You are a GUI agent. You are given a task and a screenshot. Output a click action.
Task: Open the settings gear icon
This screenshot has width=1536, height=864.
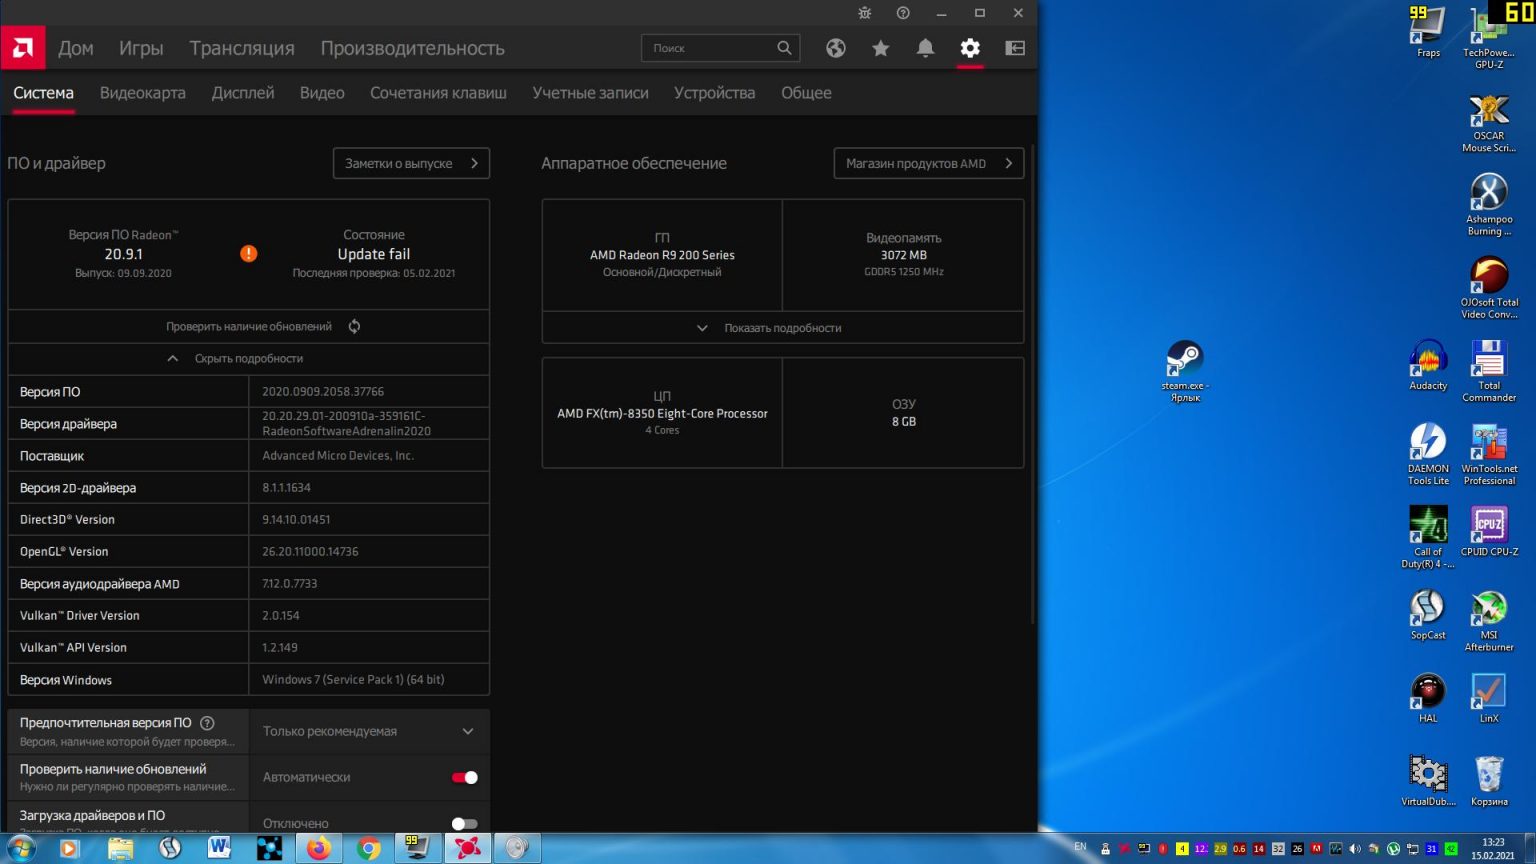970,48
